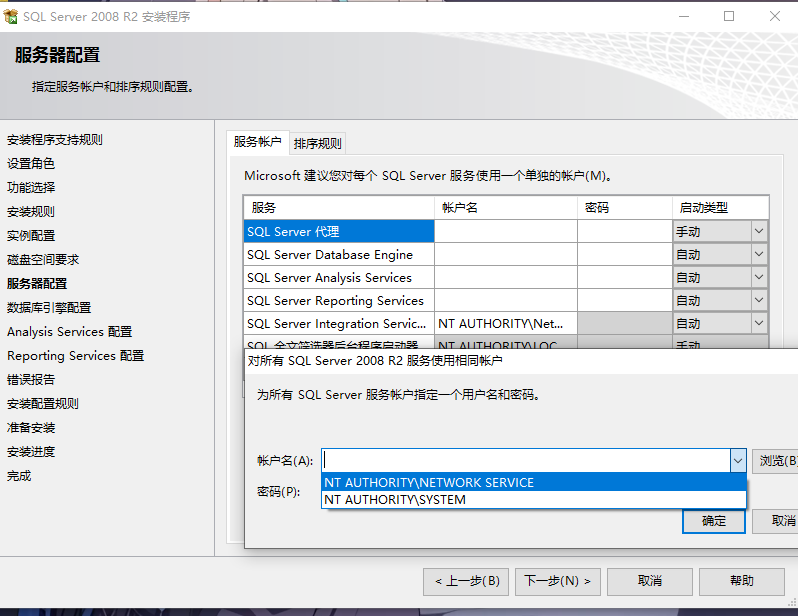Select the 服务帐户 tab
This screenshot has width=798, height=616.
tap(258, 142)
